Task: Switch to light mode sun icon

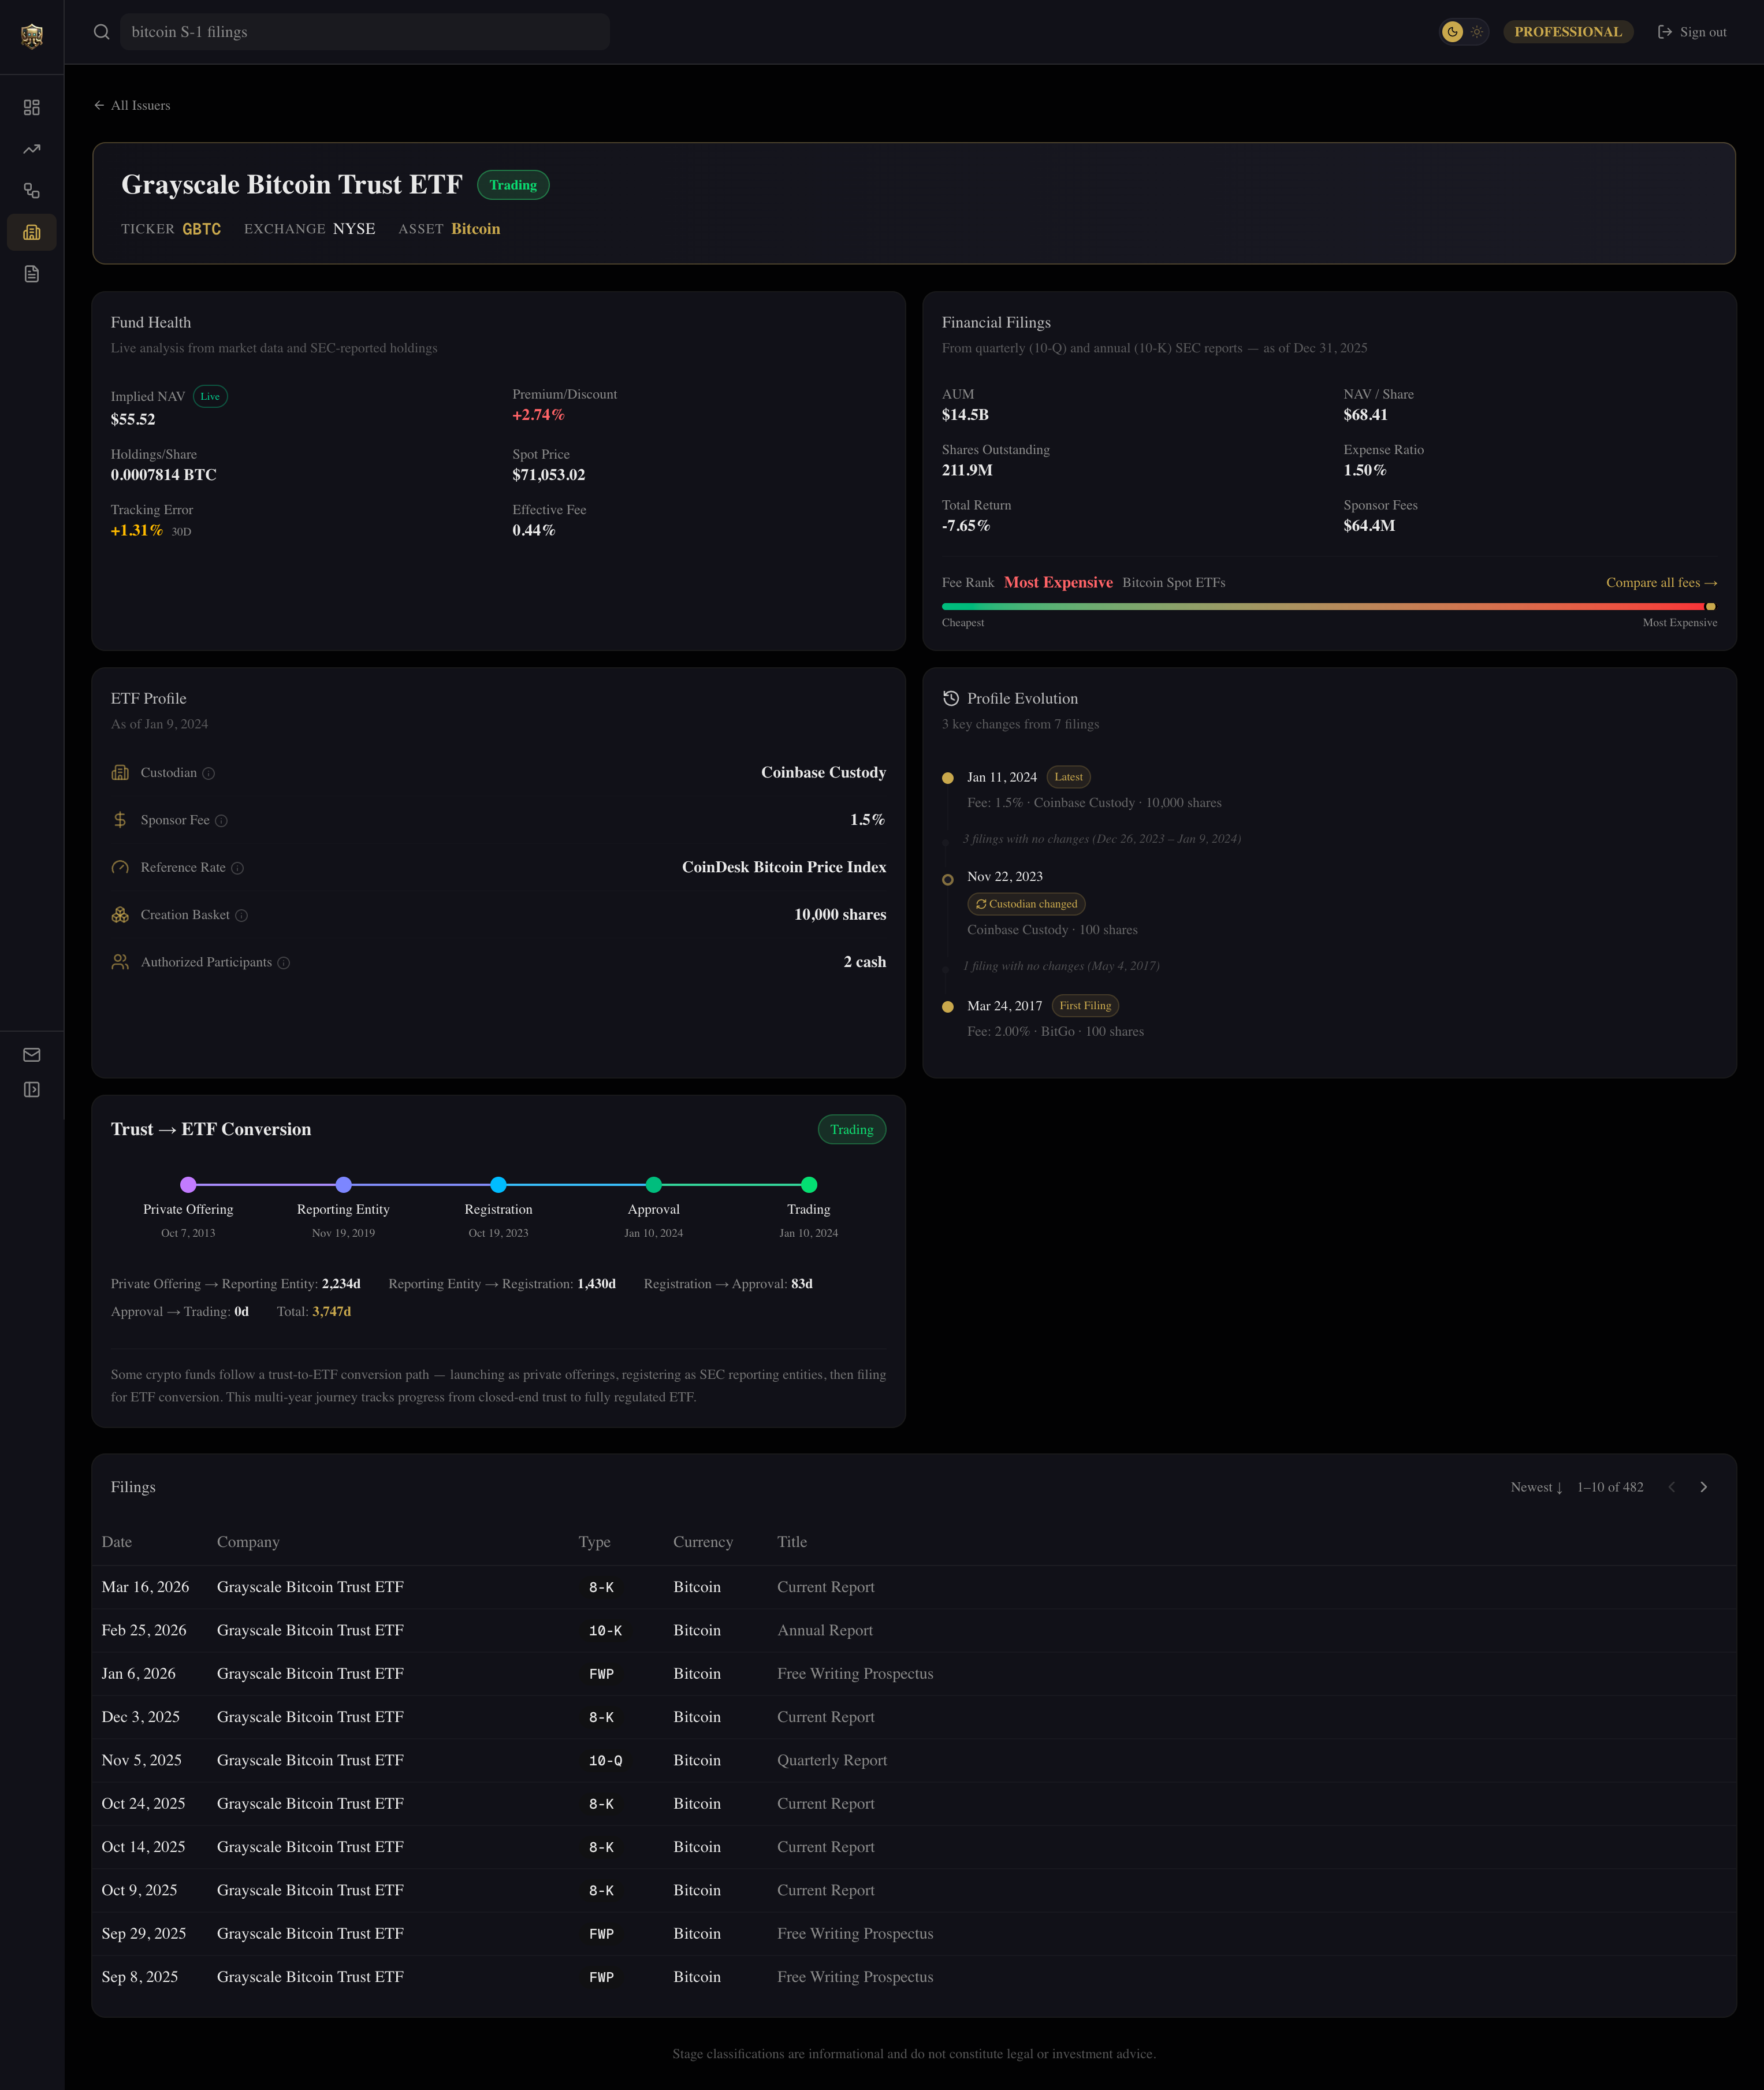Action: tap(1477, 32)
